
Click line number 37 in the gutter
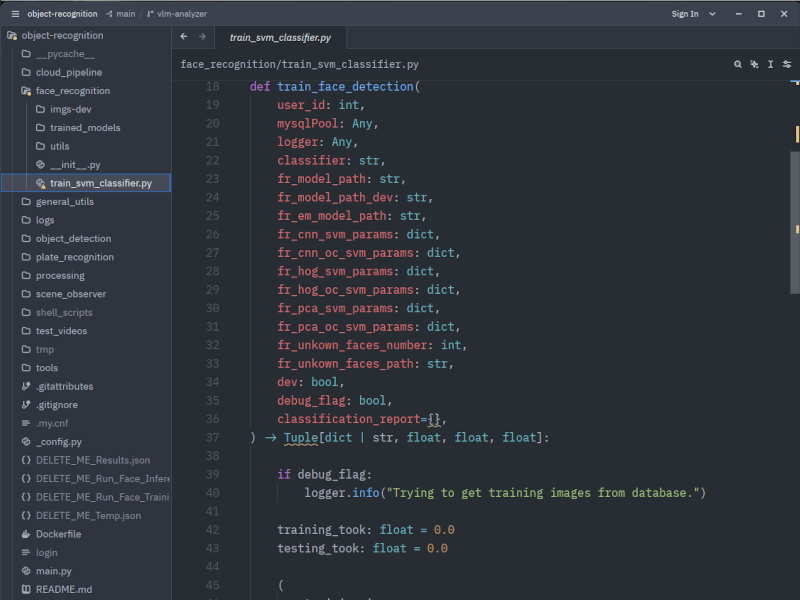pos(212,437)
